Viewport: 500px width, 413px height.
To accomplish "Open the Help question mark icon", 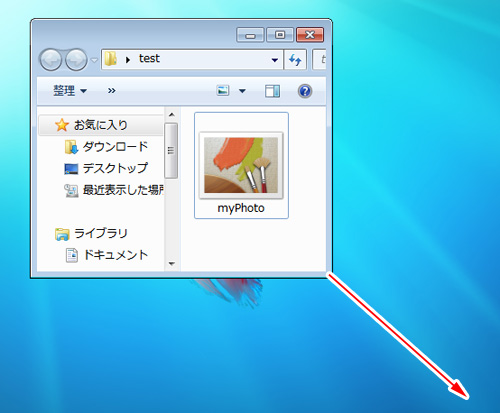I will (305, 91).
